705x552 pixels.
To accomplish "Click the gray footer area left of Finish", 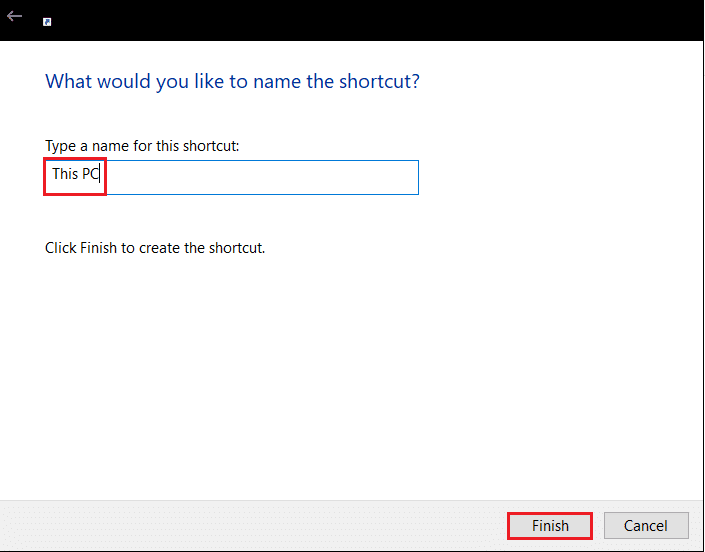I will [252, 525].
